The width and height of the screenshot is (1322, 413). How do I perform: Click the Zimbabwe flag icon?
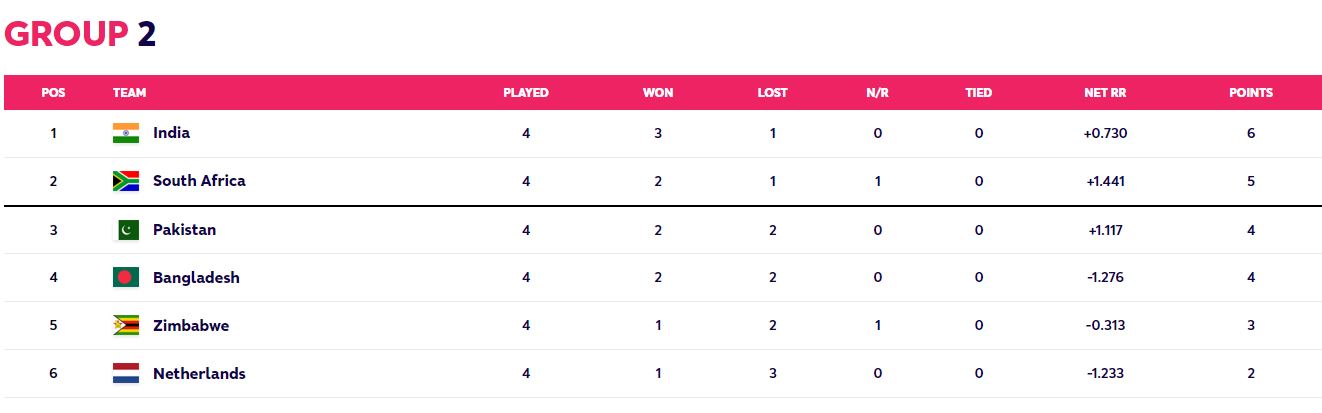point(126,326)
